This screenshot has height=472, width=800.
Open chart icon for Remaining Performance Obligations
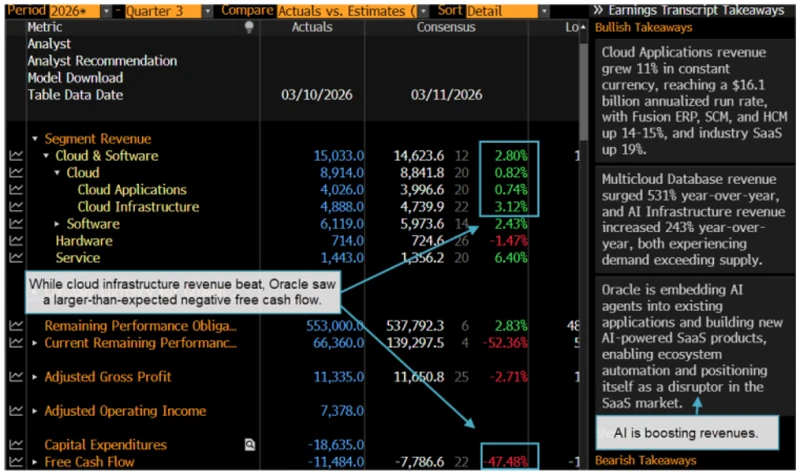coord(16,326)
